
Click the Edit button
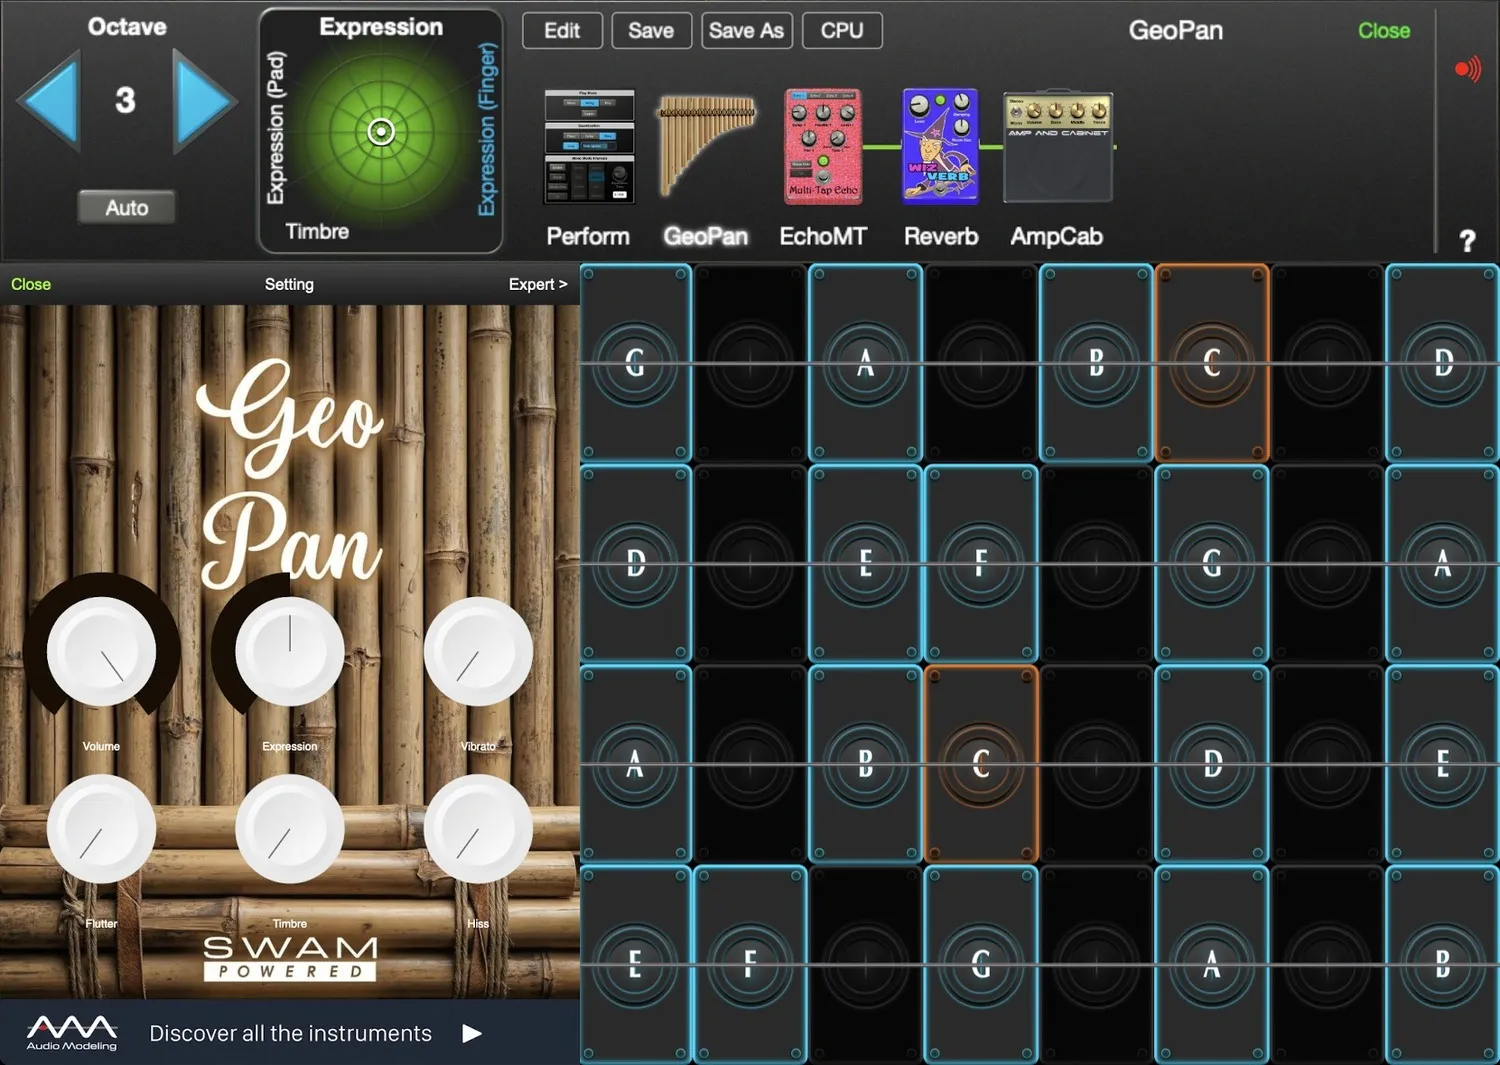pyautogui.click(x=562, y=30)
